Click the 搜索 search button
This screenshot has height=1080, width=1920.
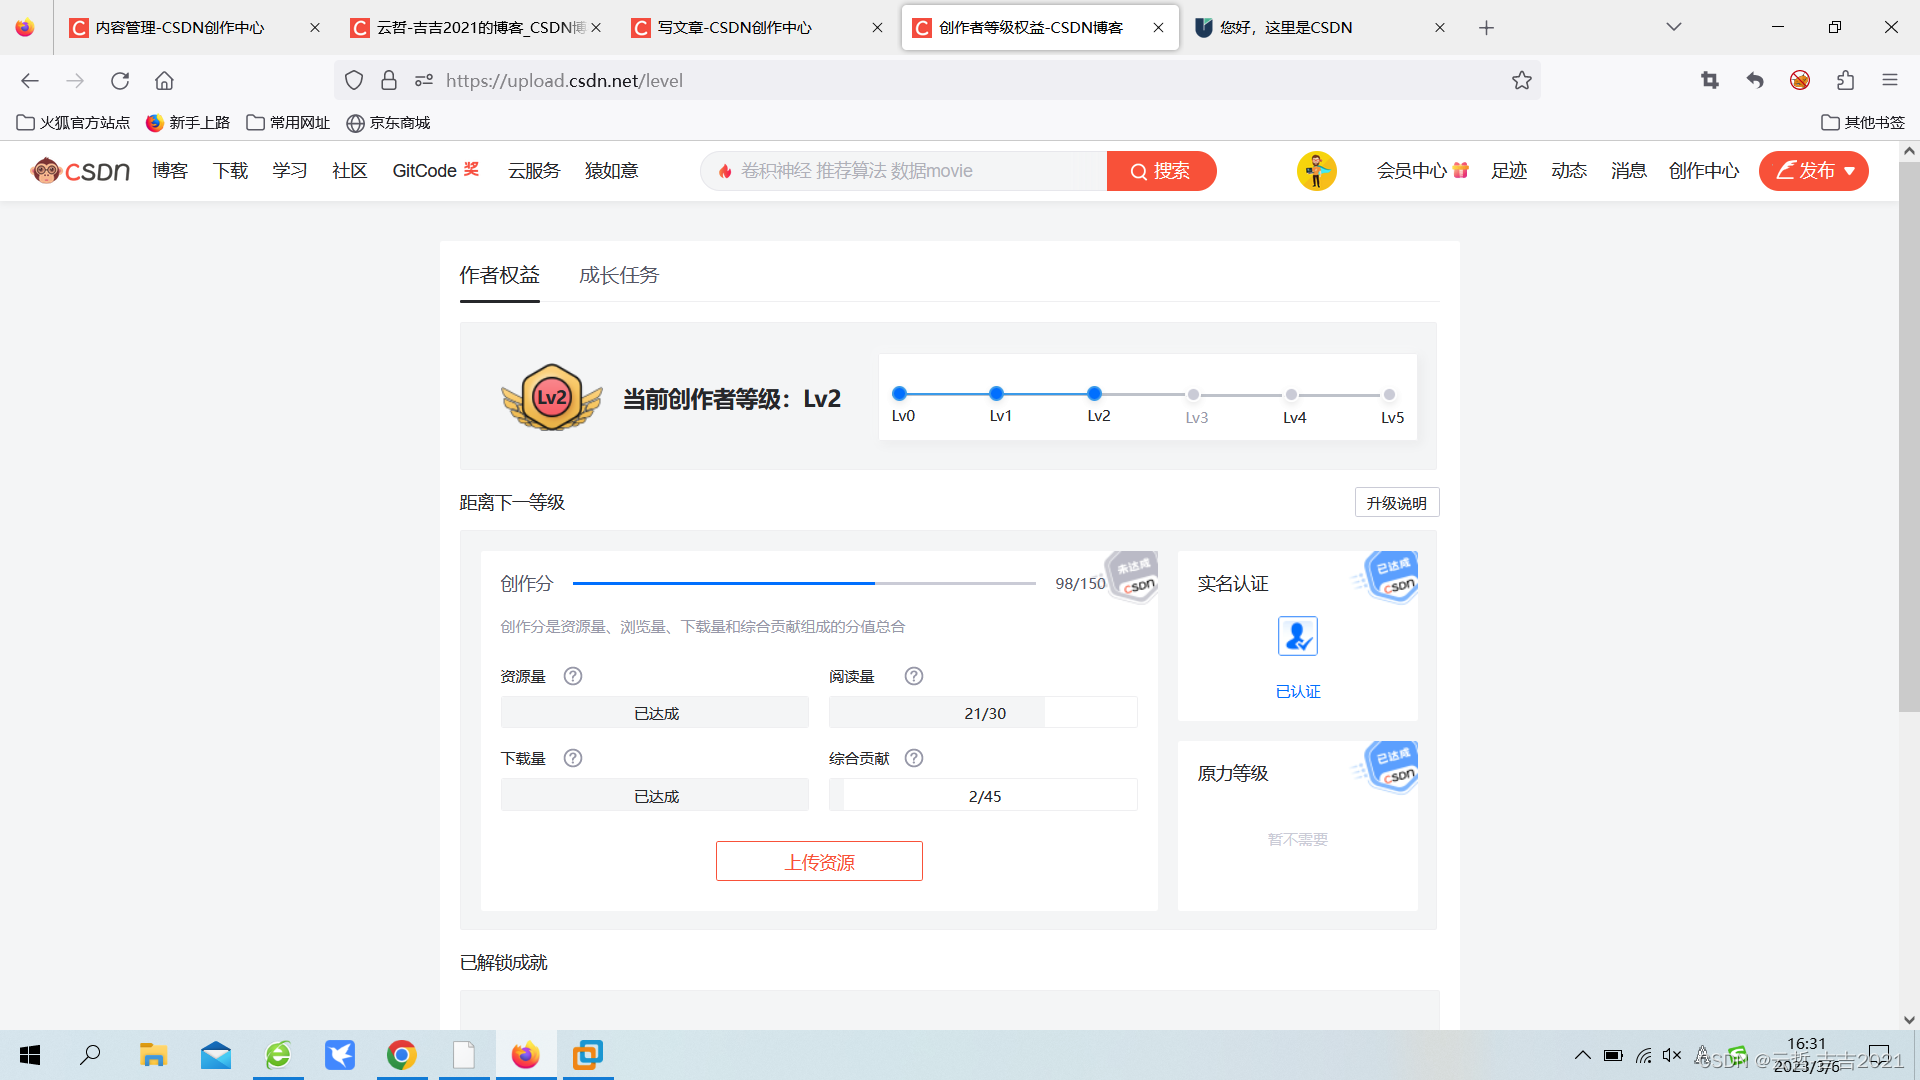click(x=1161, y=170)
